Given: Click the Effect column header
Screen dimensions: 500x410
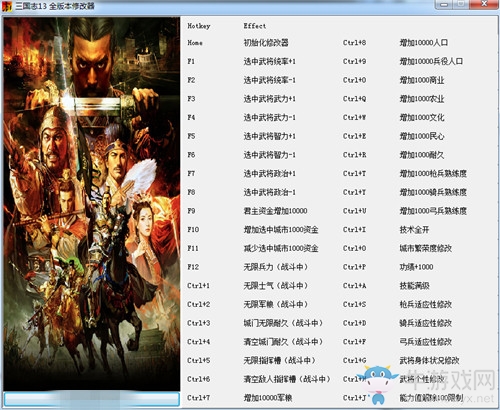Looking at the screenshot, I should 255,26.
